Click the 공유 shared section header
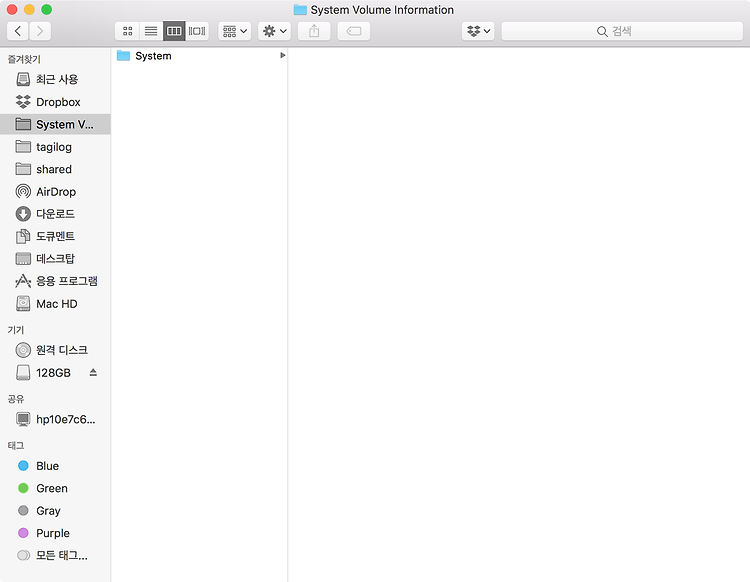750x582 pixels. (x=16, y=399)
